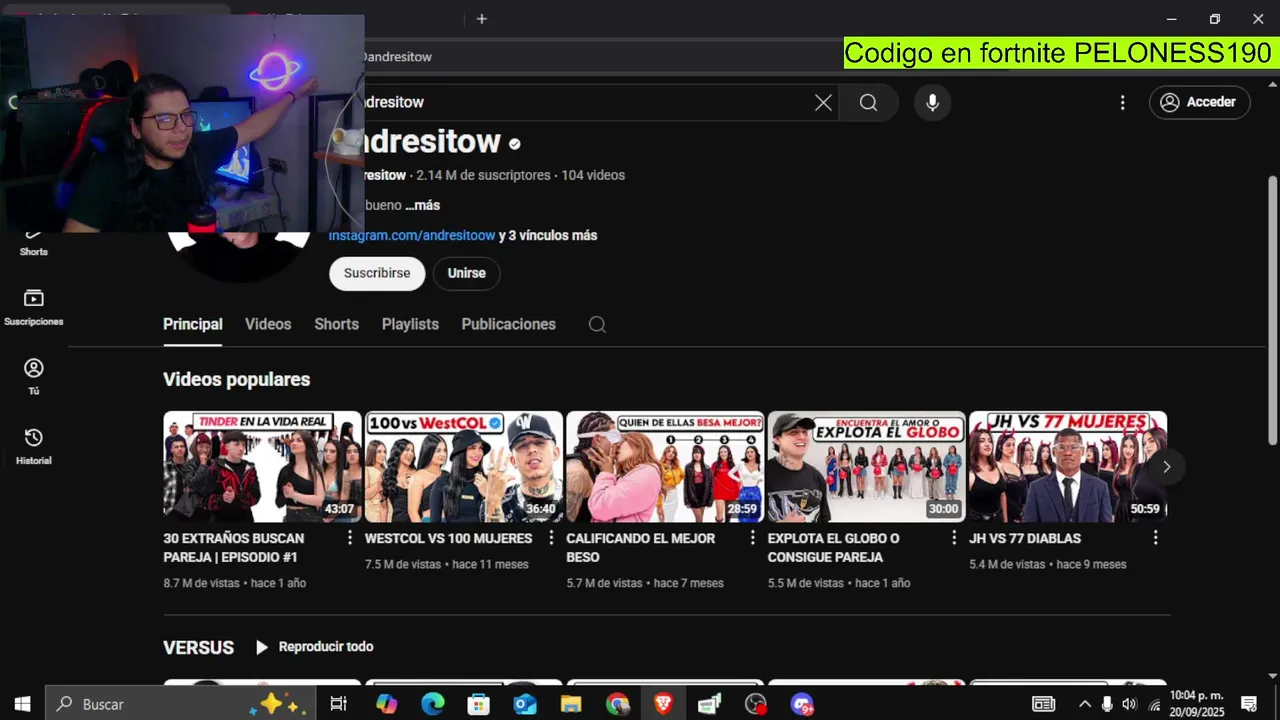Screen dimensions: 1280x720
Task: Open Microsoft Store from taskbar
Action: [x=479, y=704]
